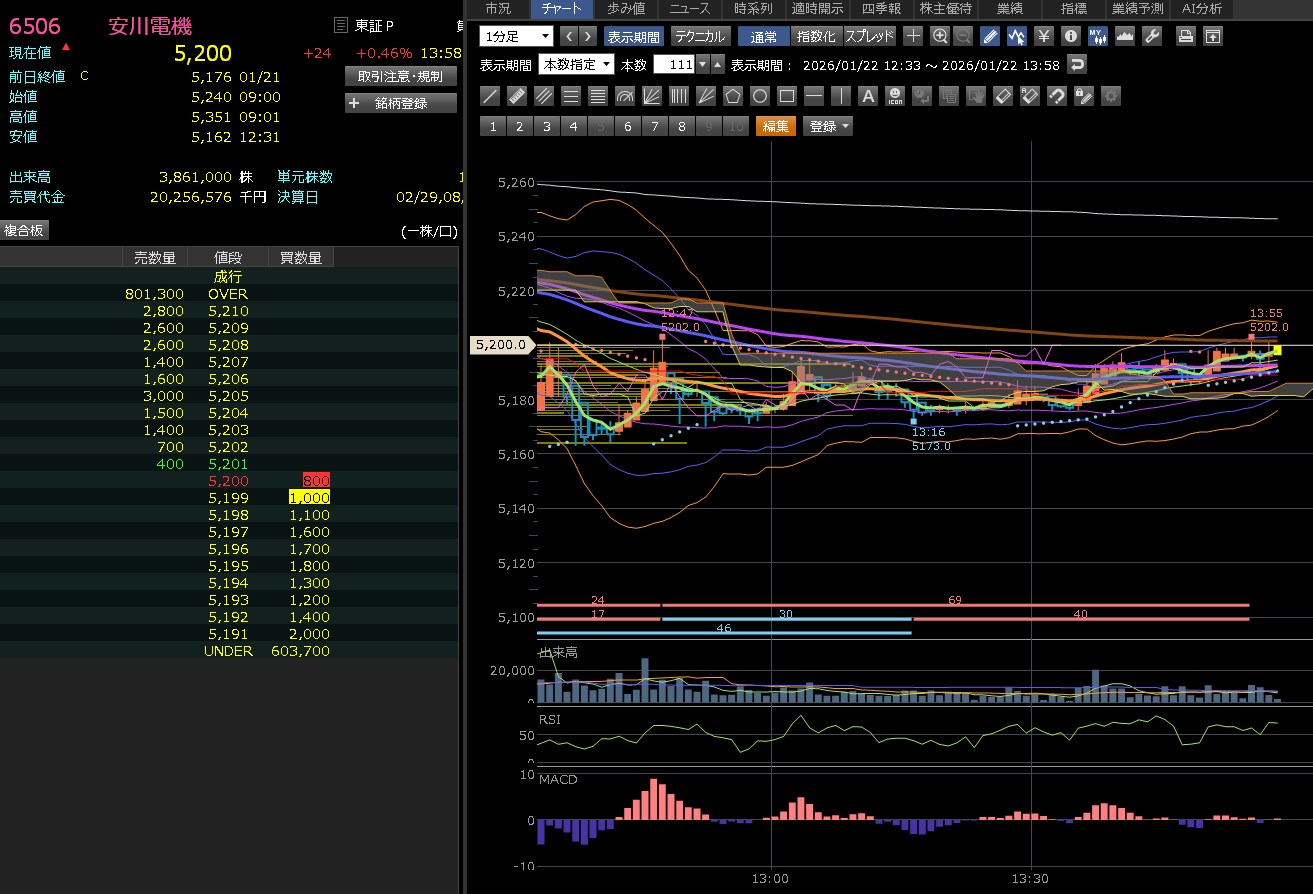The height and width of the screenshot is (894, 1313).
Task: Choose the text annotation 'A' tool
Action: pos(868,96)
